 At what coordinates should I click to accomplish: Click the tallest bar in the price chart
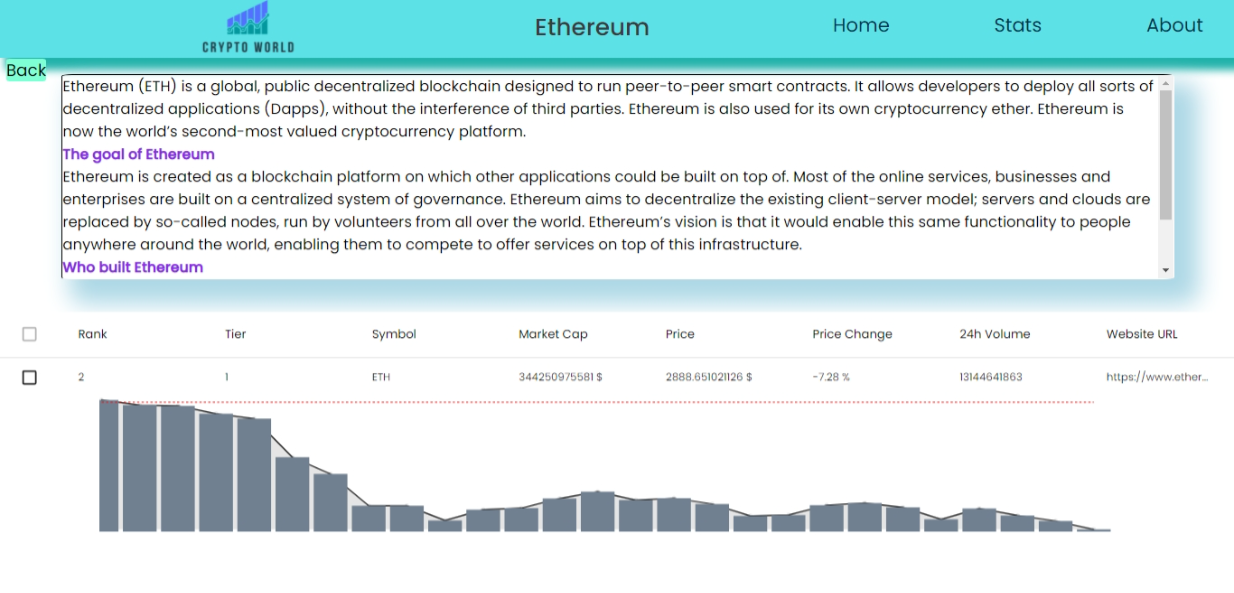(x=110, y=465)
